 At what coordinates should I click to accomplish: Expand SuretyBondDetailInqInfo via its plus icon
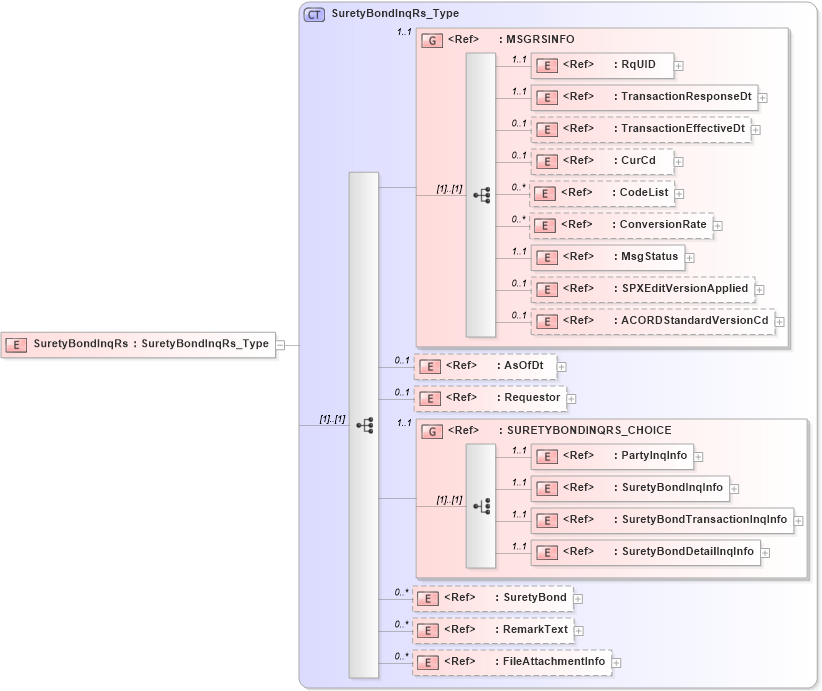click(763, 552)
